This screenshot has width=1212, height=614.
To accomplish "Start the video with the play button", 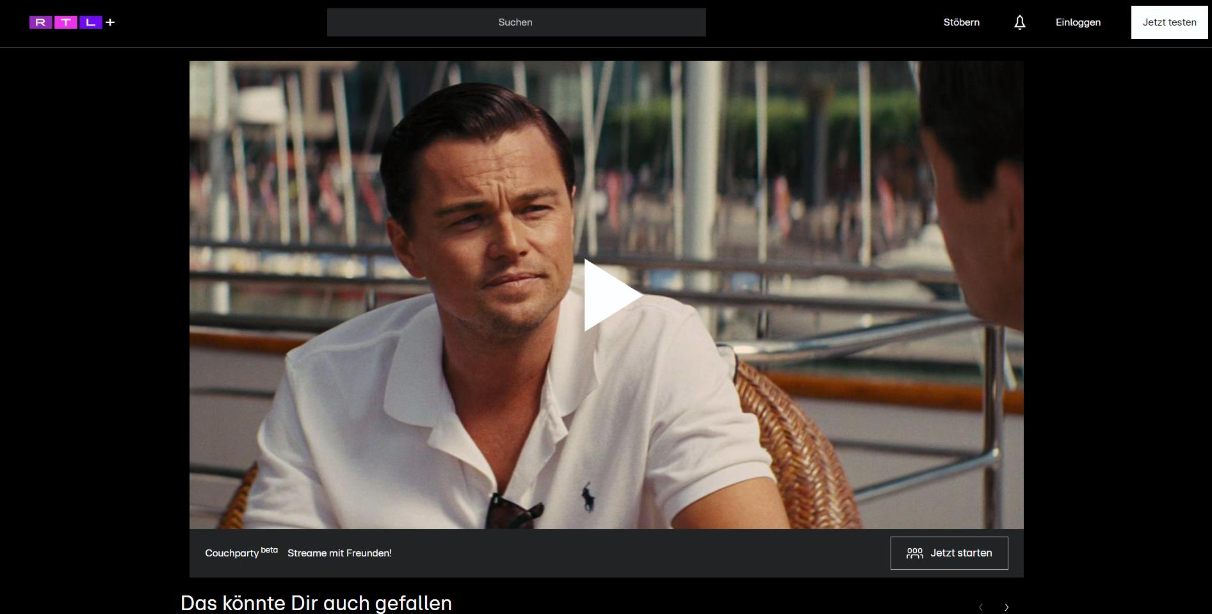I will click(x=611, y=295).
